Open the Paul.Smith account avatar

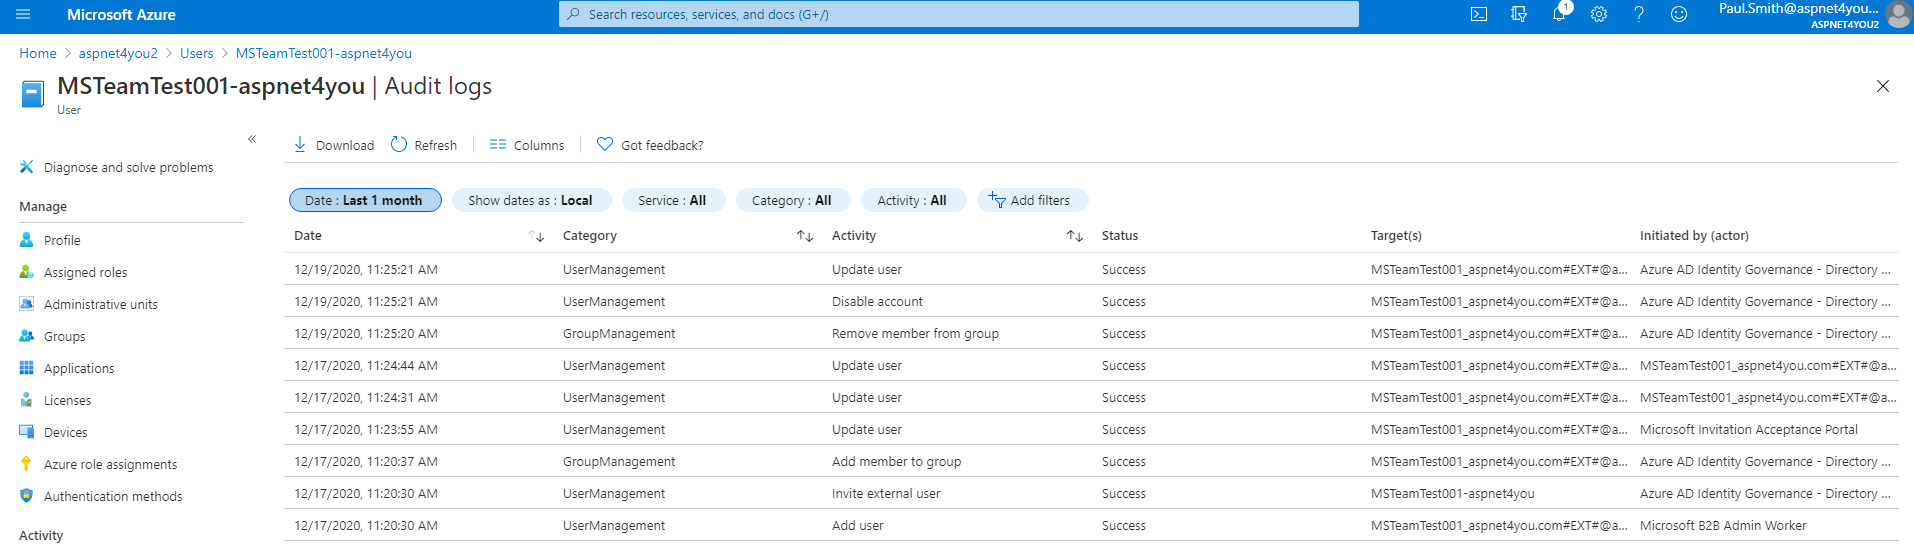click(x=1898, y=14)
